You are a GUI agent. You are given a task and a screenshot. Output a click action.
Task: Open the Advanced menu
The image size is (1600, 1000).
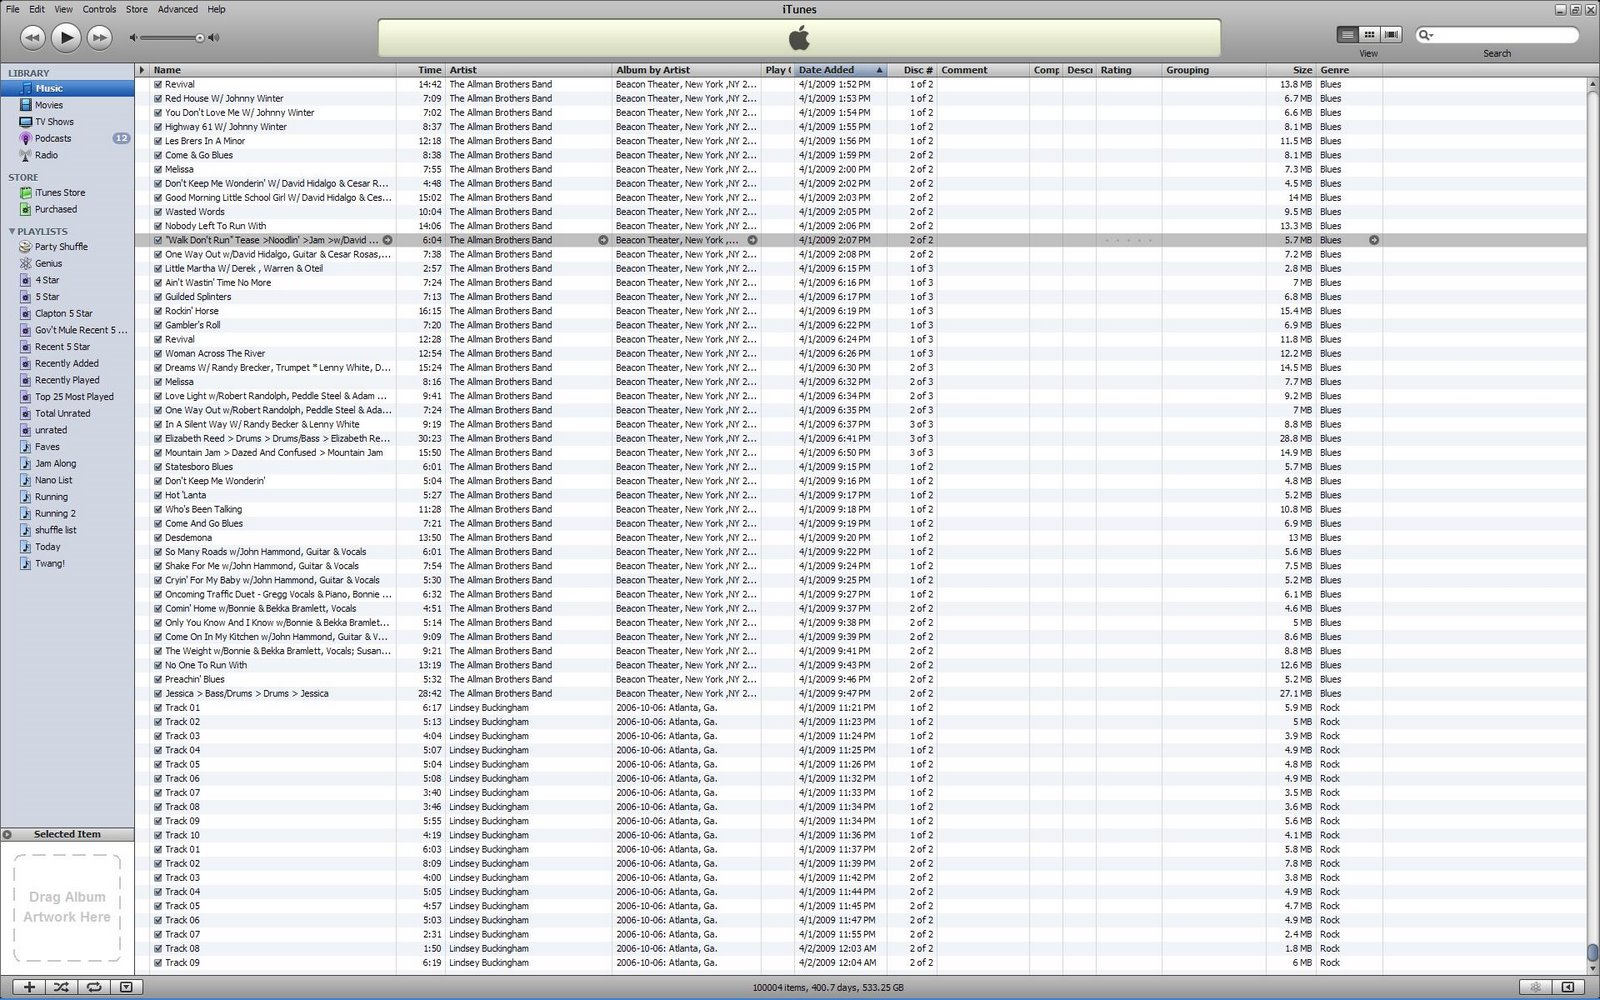coord(178,9)
